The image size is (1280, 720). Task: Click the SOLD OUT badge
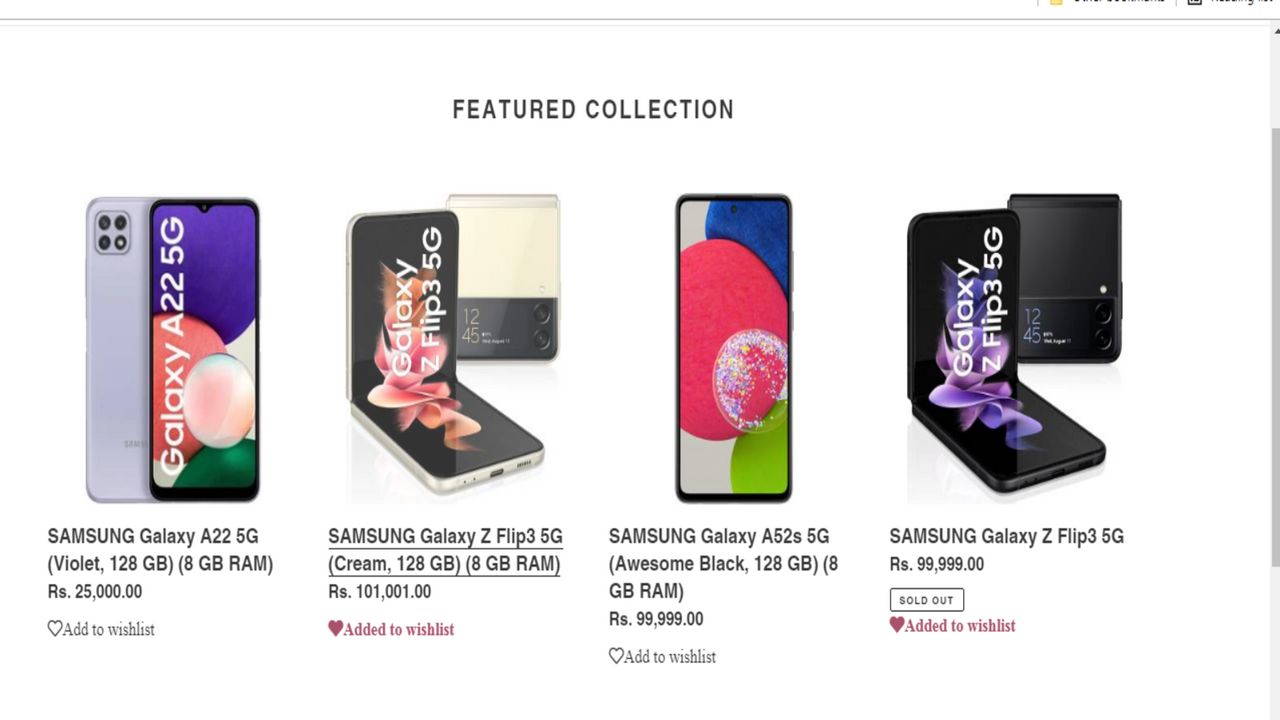tap(926, 600)
